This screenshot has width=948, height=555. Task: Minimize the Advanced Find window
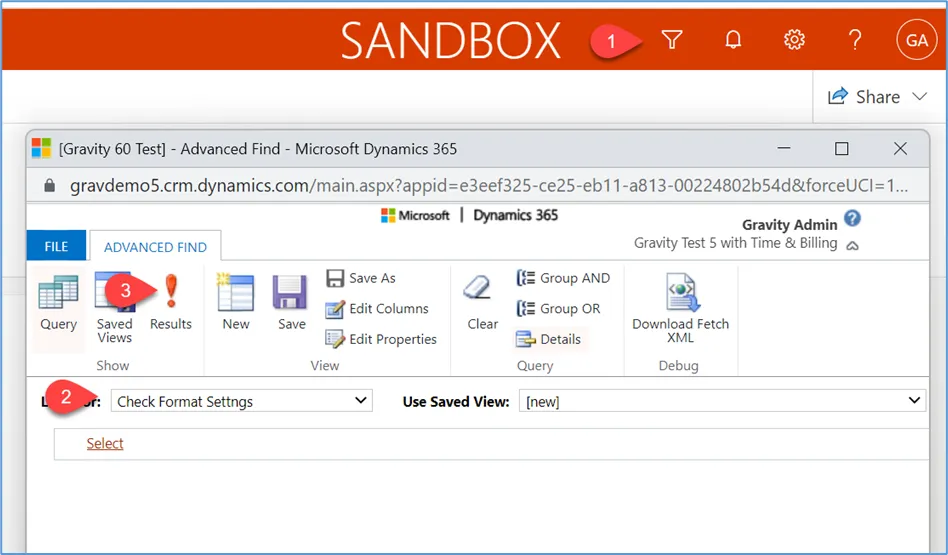pyautogui.click(x=784, y=148)
